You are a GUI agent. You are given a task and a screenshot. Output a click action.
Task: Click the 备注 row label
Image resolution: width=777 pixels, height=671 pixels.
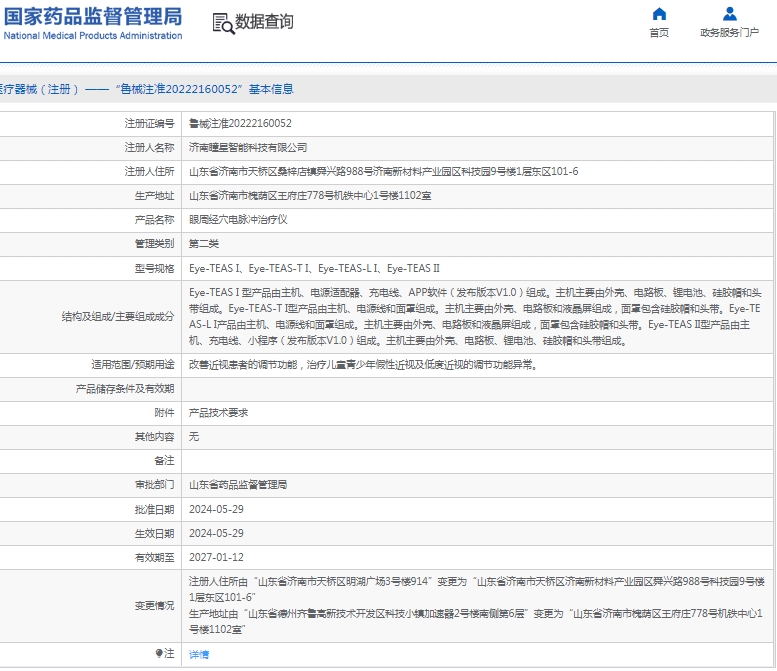[x=164, y=461]
